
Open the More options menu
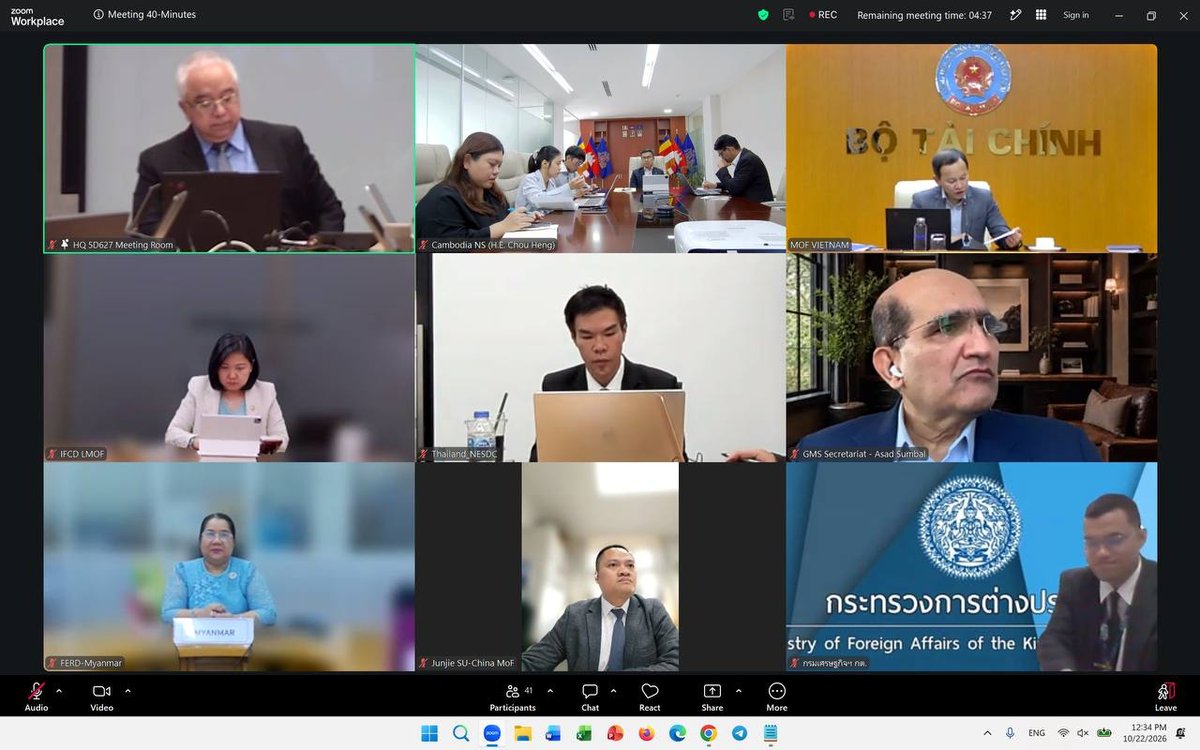coord(777,697)
